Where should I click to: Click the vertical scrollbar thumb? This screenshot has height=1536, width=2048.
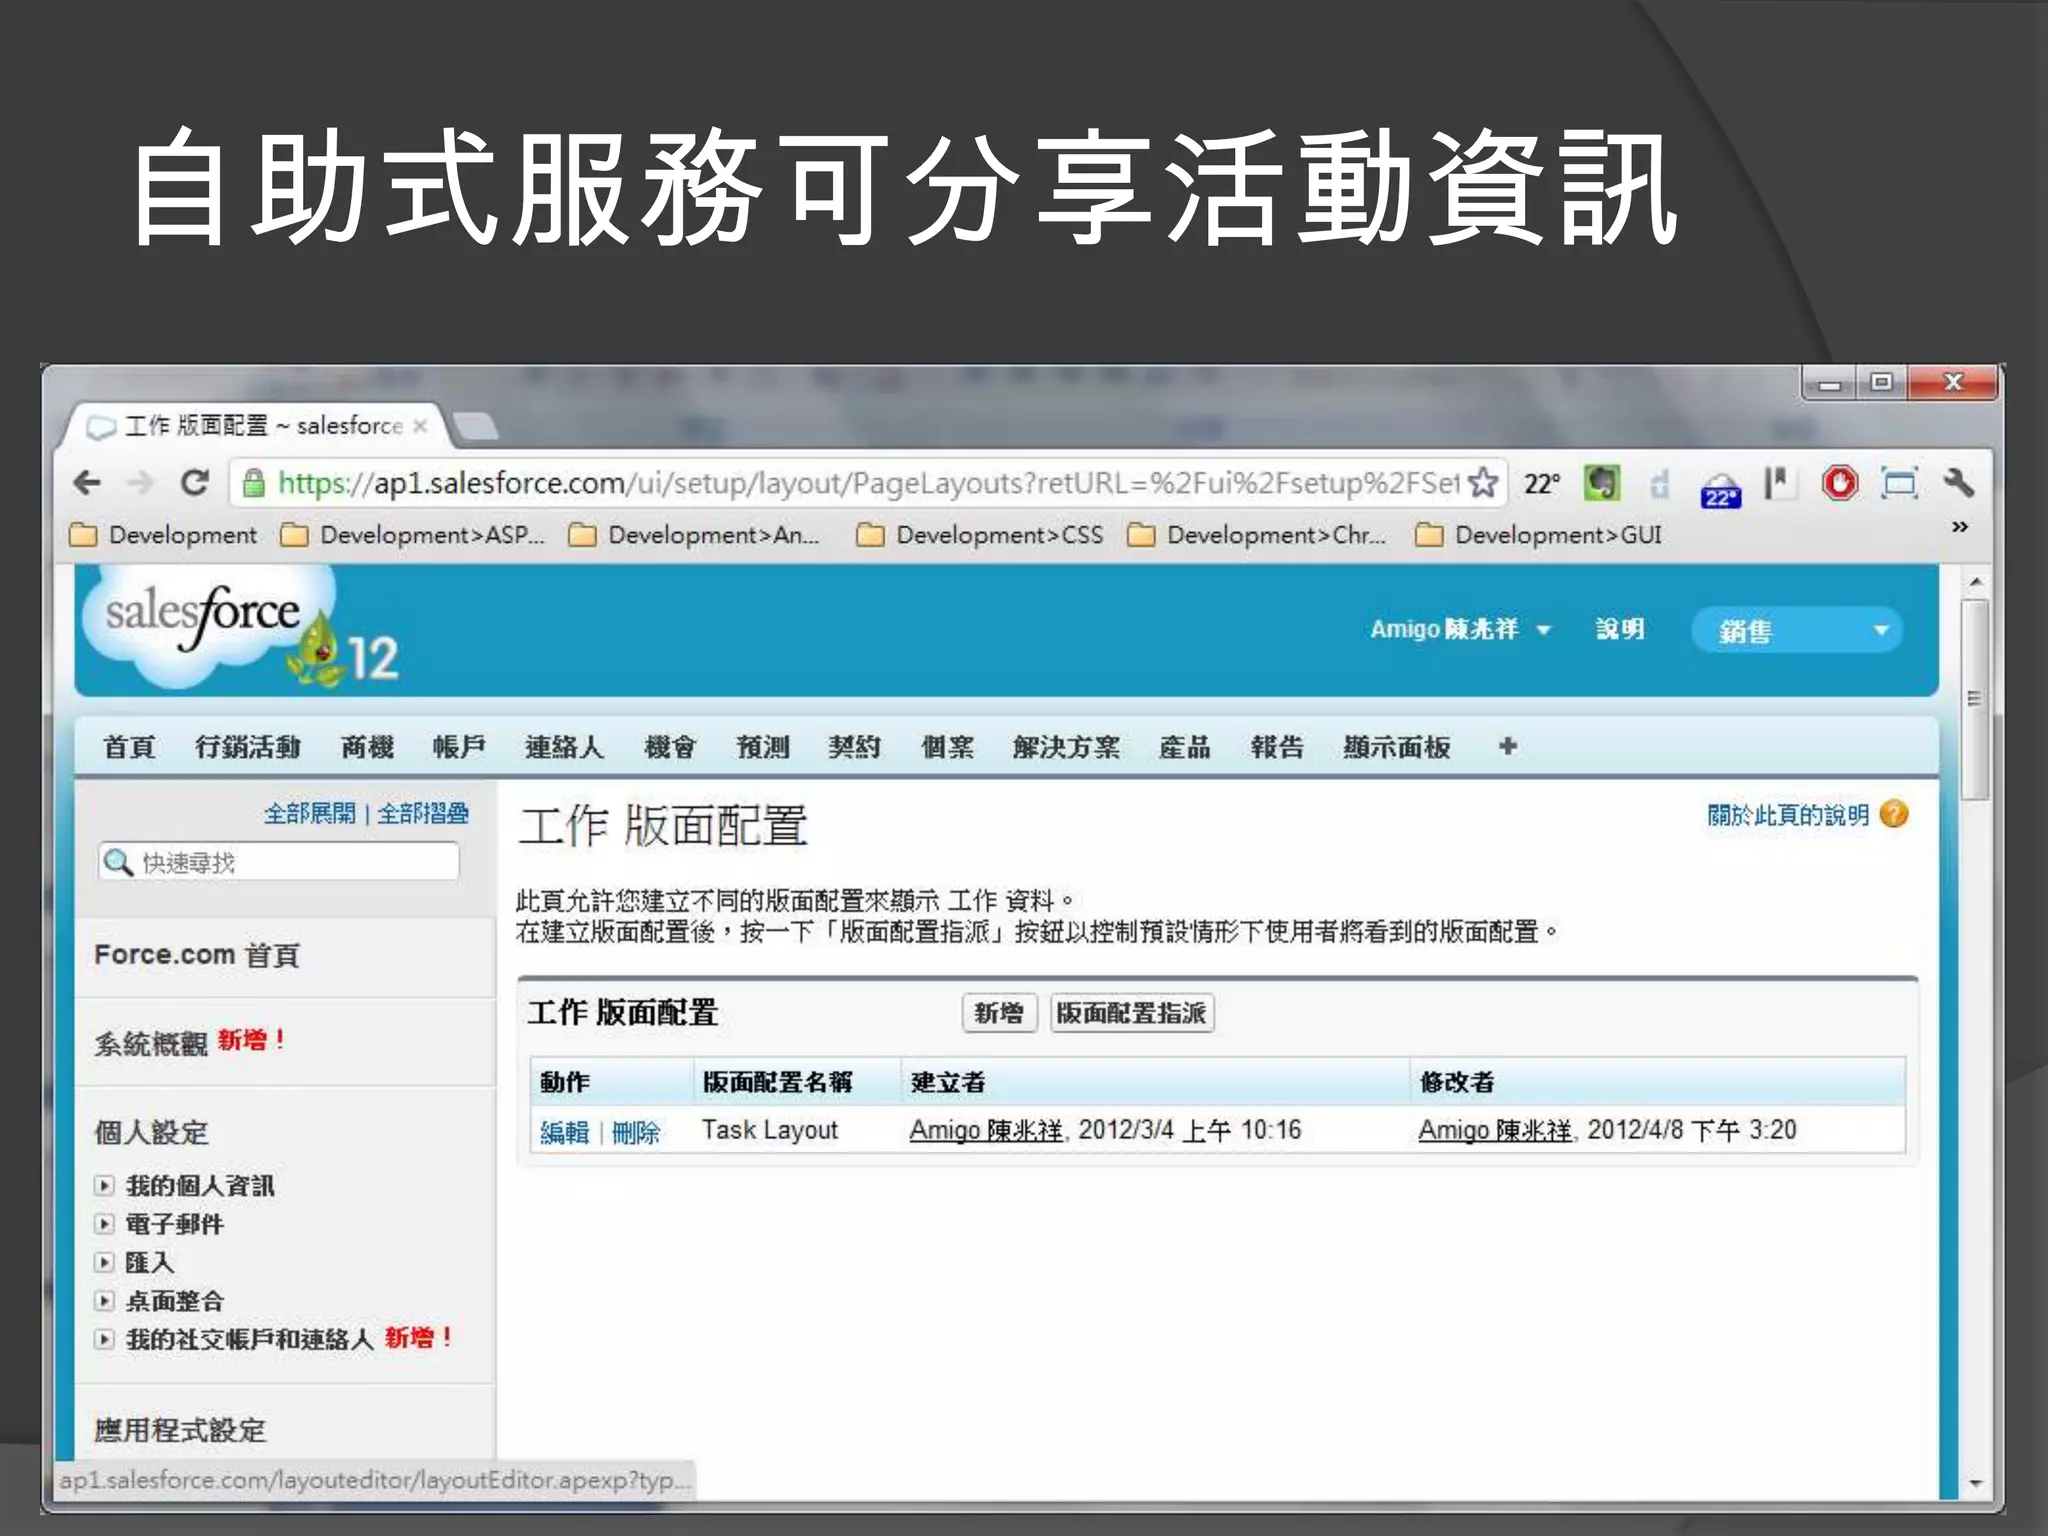point(1974,699)
